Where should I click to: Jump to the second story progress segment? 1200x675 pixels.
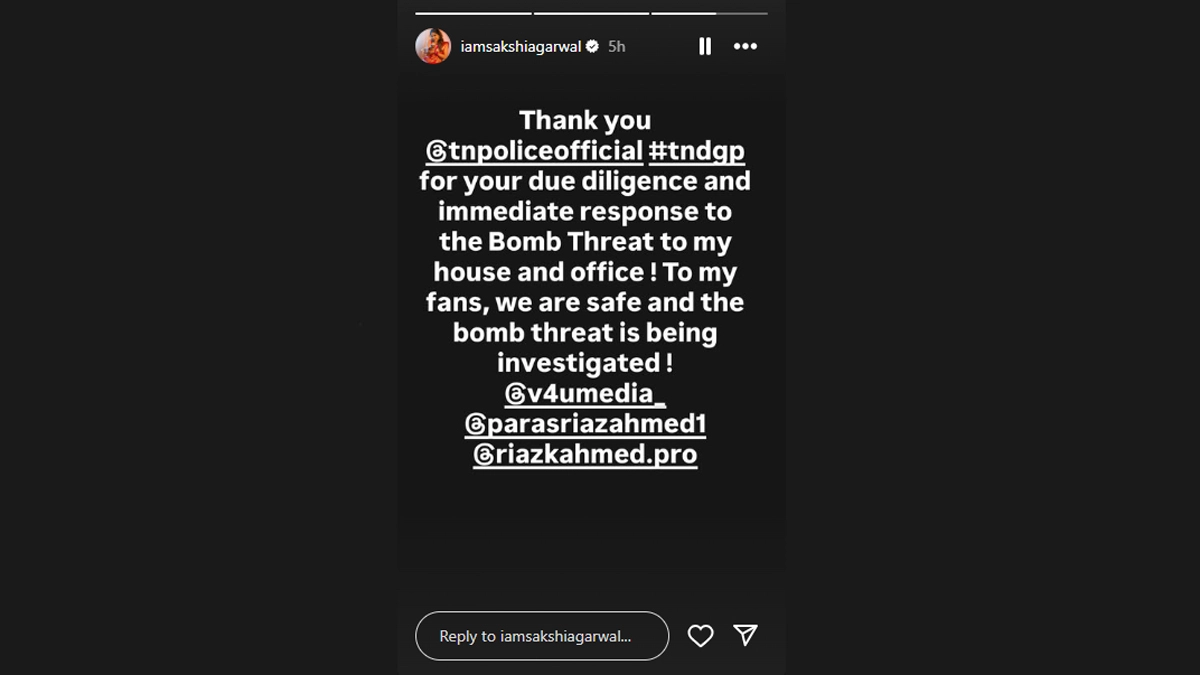coord(591,13)
